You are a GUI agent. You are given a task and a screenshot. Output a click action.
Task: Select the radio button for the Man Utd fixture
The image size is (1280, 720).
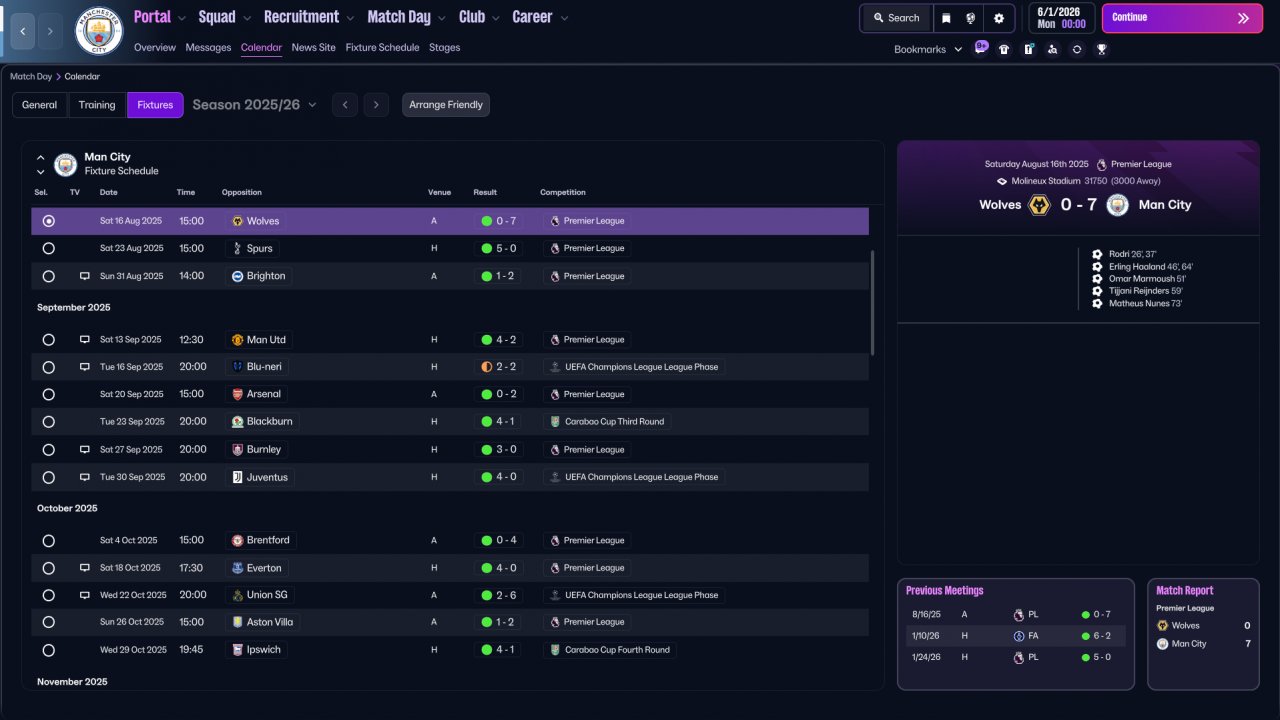(x=49, y=340)
